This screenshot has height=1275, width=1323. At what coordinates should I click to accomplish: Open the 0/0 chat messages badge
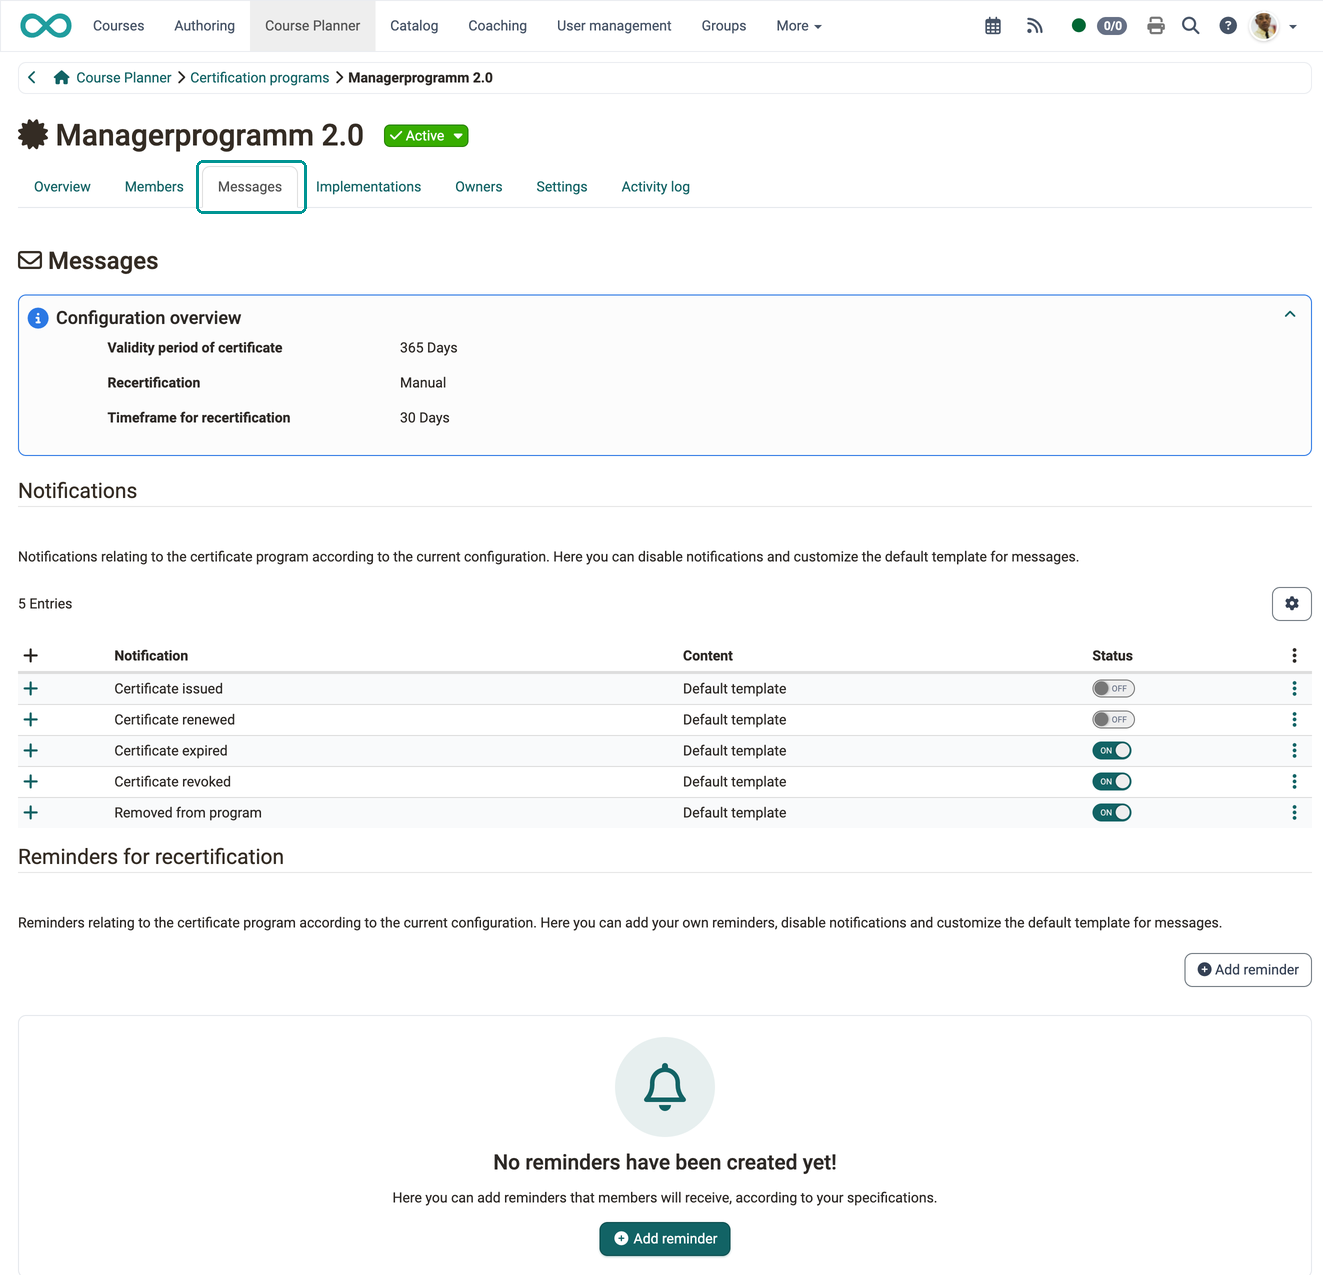[1112, 26]
